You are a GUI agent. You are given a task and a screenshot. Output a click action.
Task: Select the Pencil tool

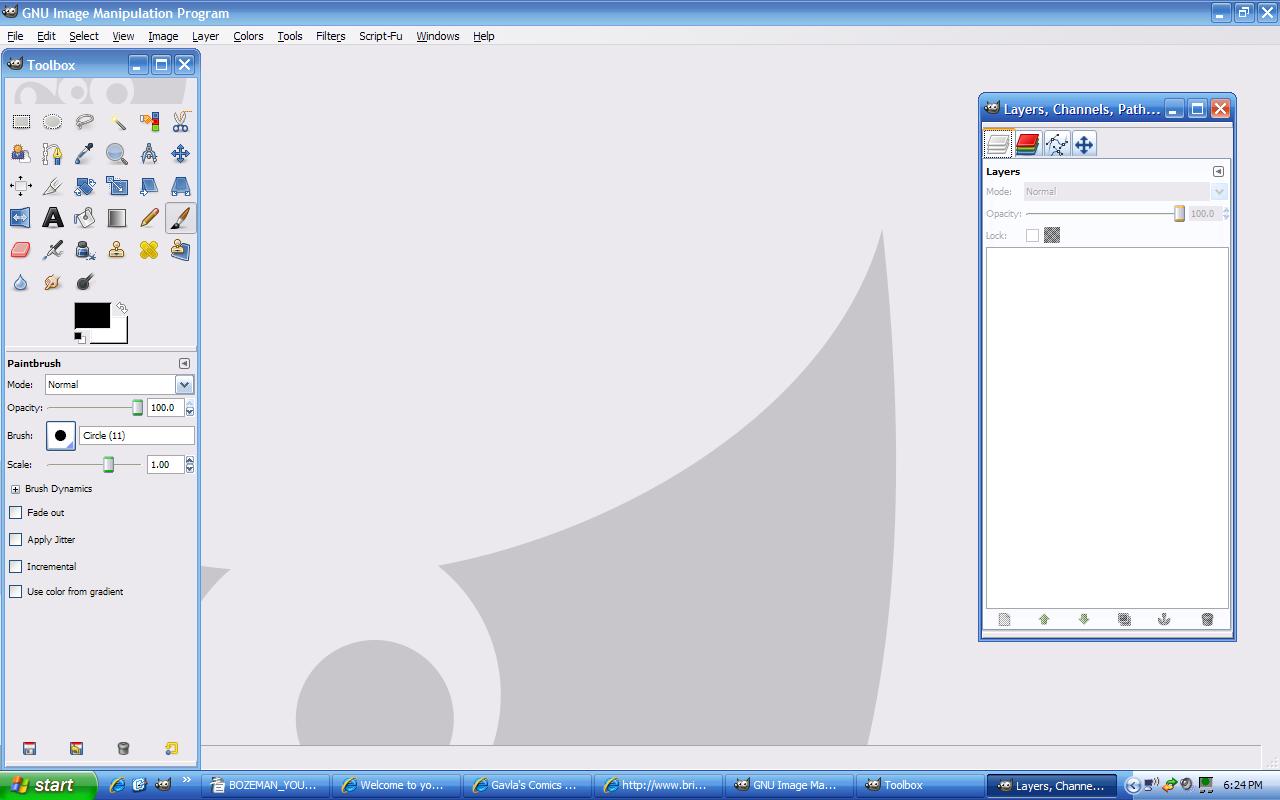[149, 218]
